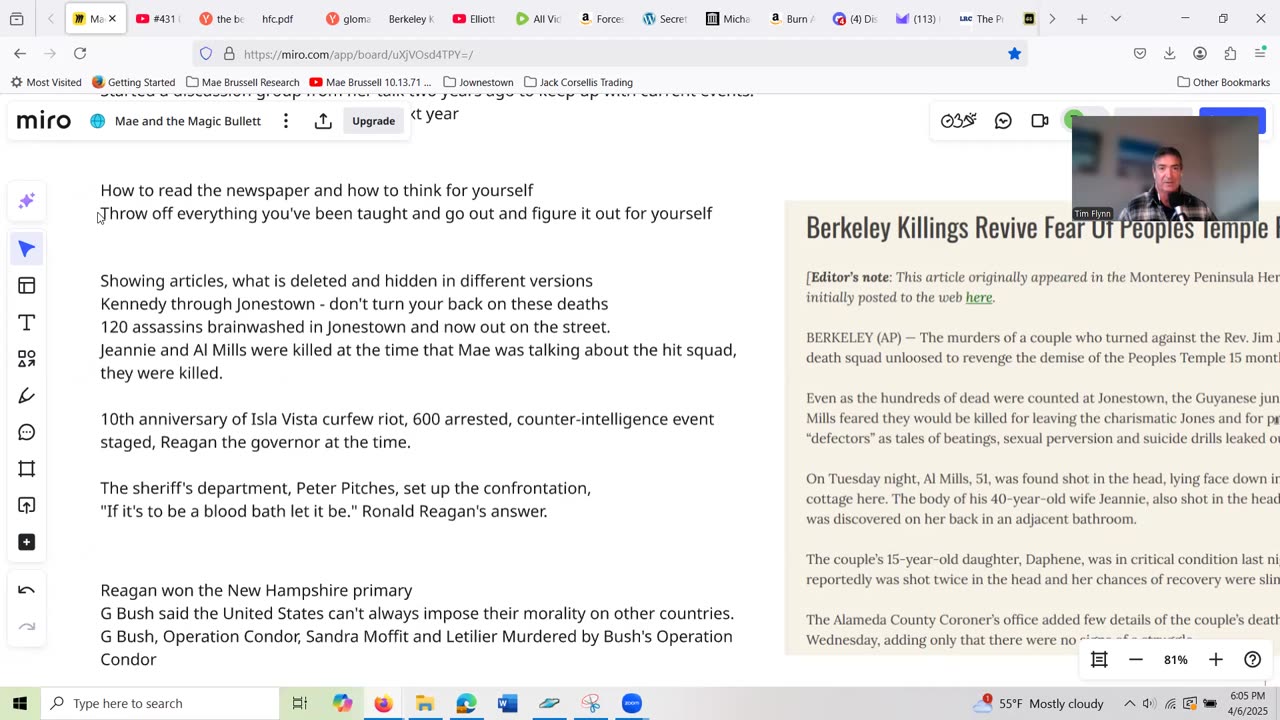Follow the 'here' link in article
The width and height of the screenshot is (1280, 720).
[979, 297]
